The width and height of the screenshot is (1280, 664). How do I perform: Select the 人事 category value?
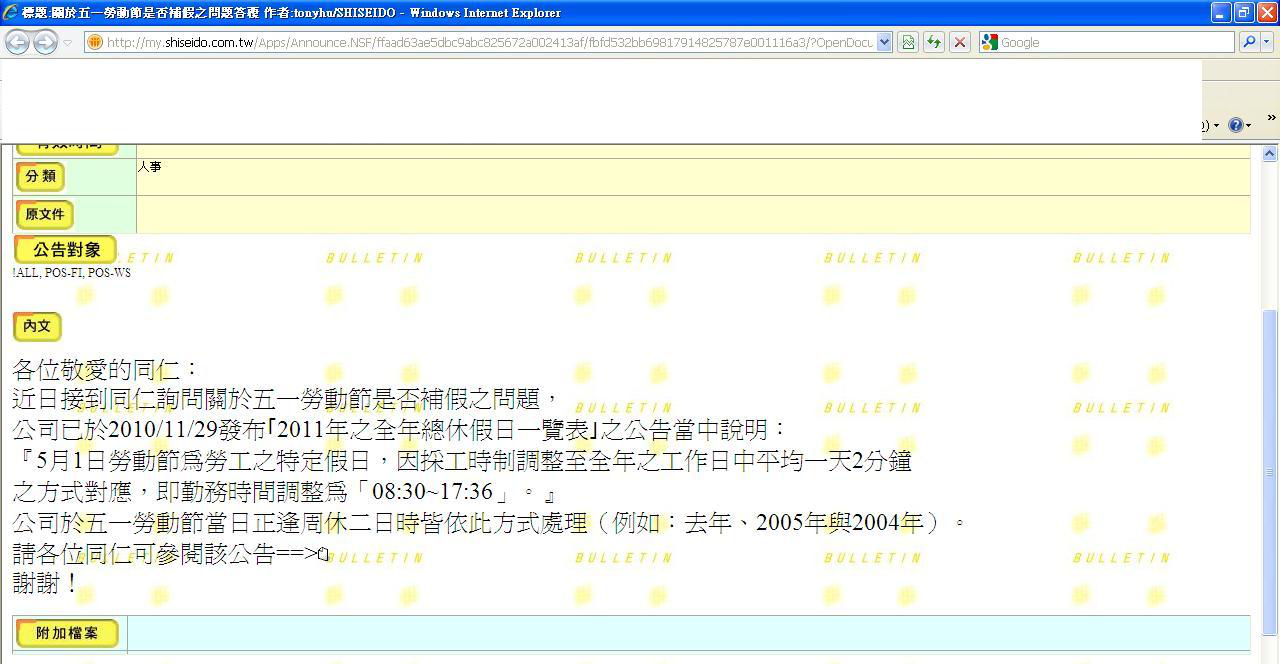(149, 167)
